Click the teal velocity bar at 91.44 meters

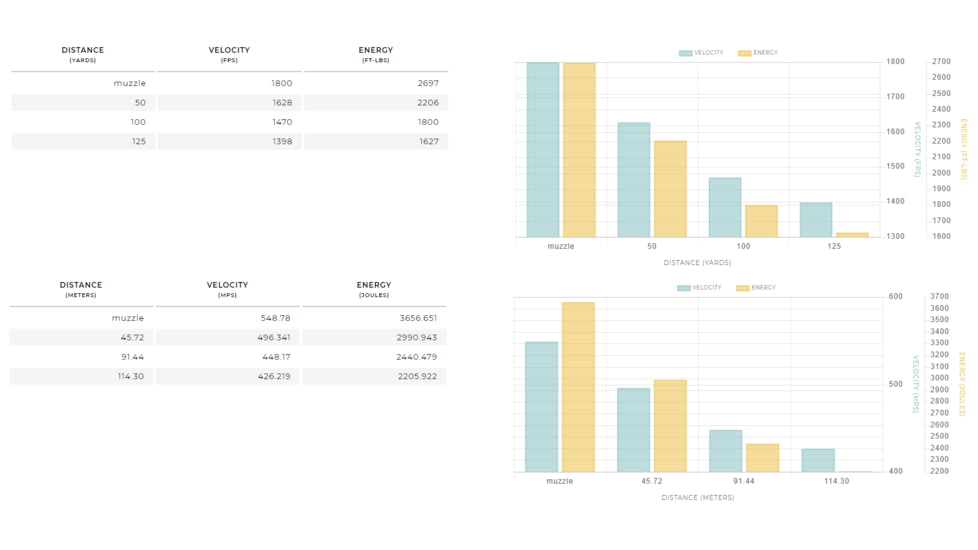(x=726, y=451)
